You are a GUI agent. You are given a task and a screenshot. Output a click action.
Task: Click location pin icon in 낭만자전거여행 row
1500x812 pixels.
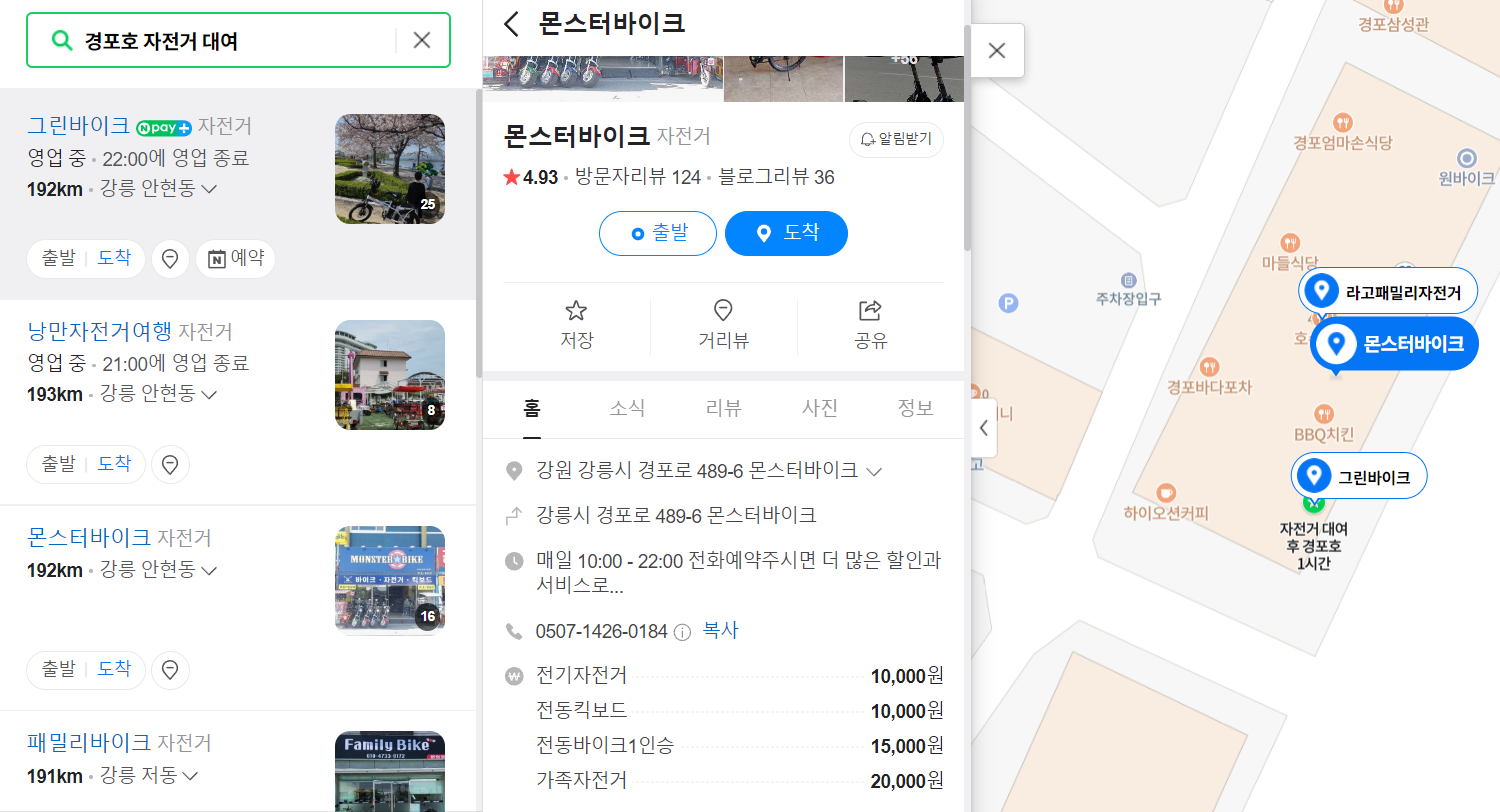pos(170,465)
